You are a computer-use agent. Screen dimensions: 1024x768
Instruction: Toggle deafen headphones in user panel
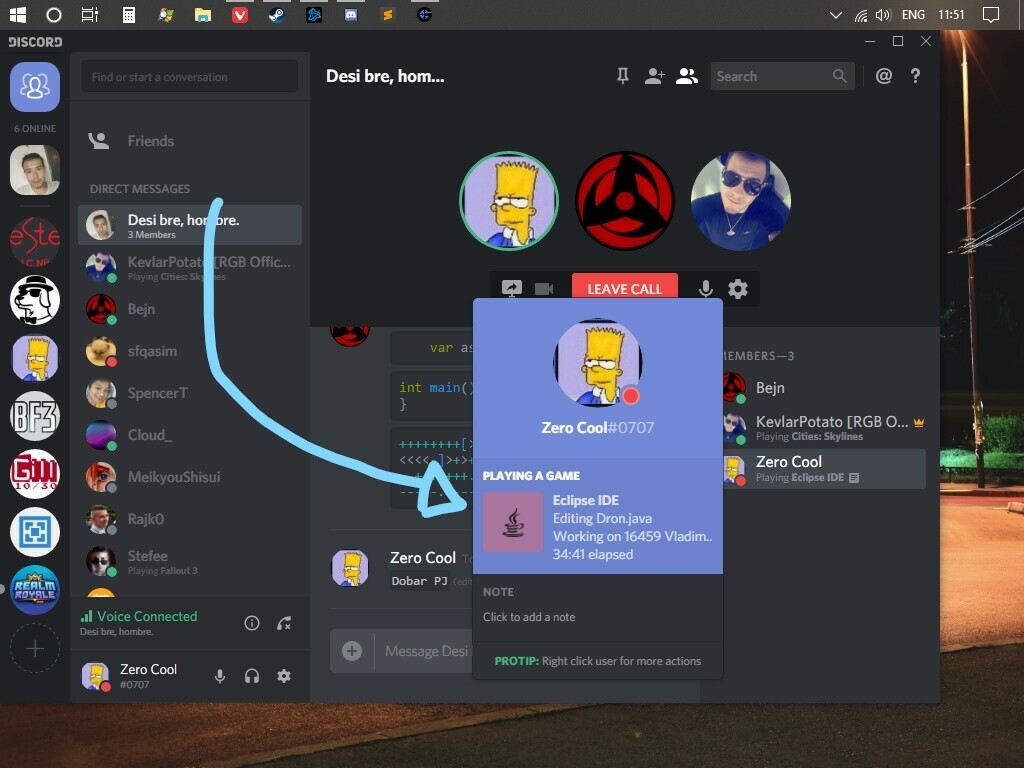(252, 676)
